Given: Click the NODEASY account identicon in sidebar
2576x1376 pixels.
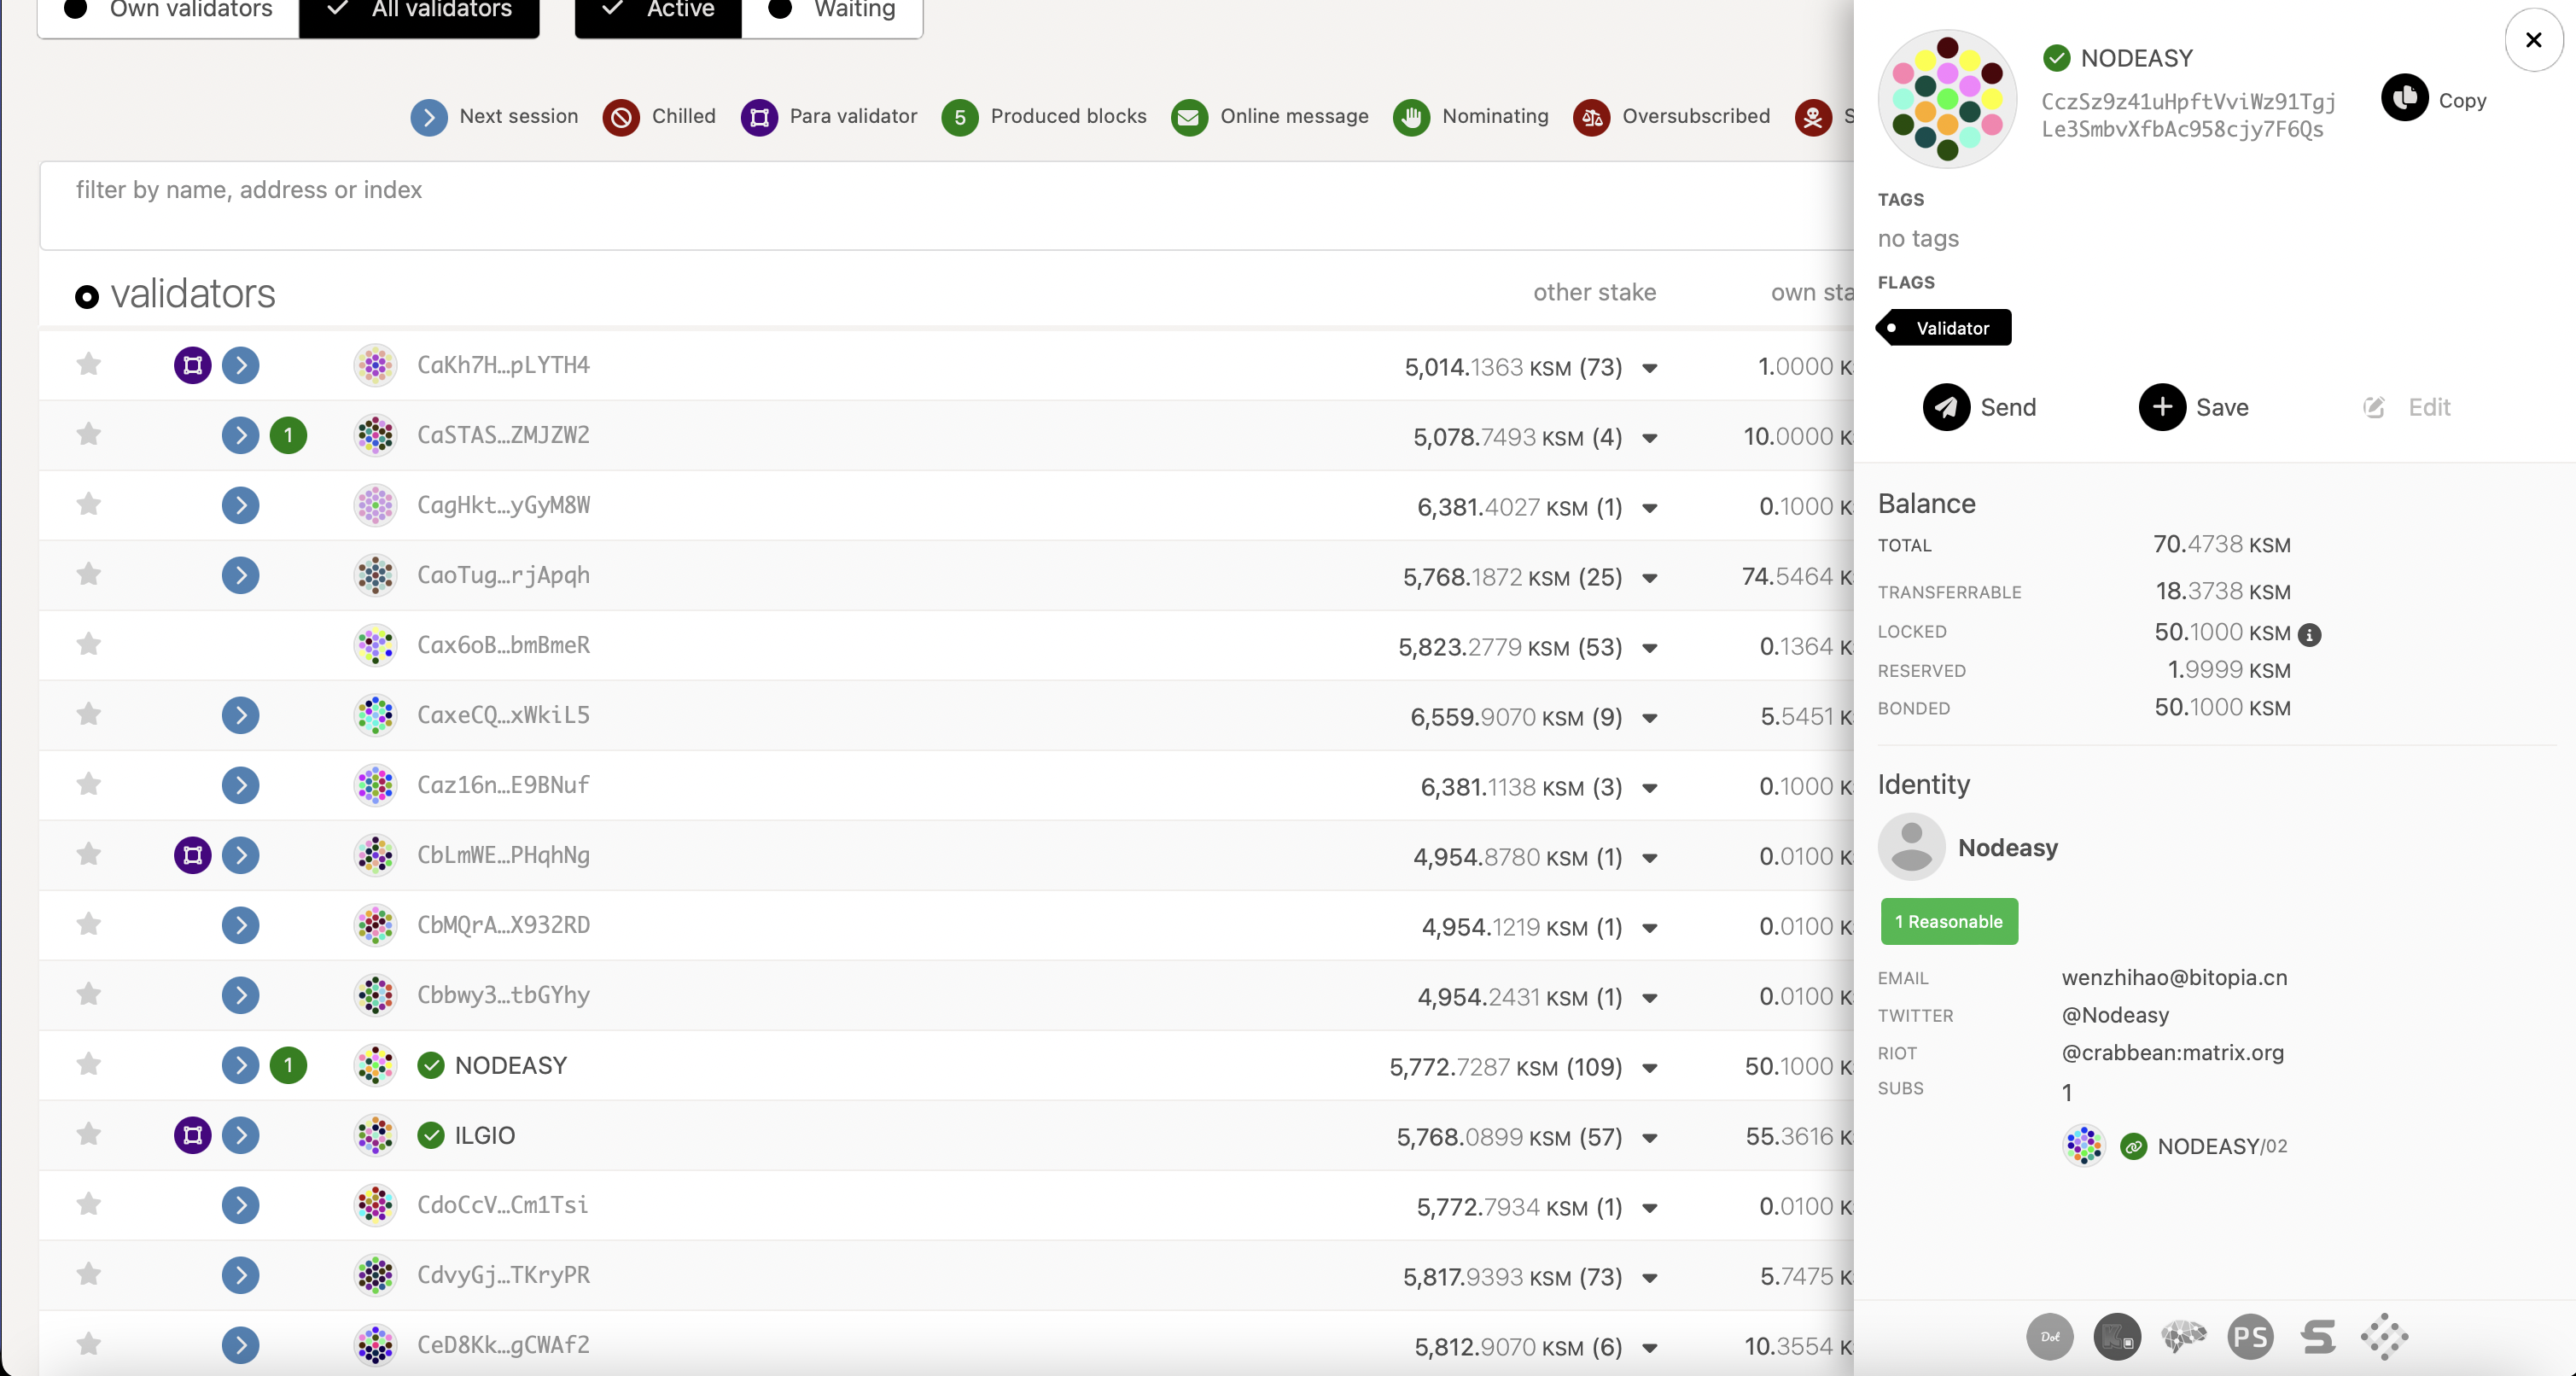Looking at the screenshot, I should [1946, 98].
